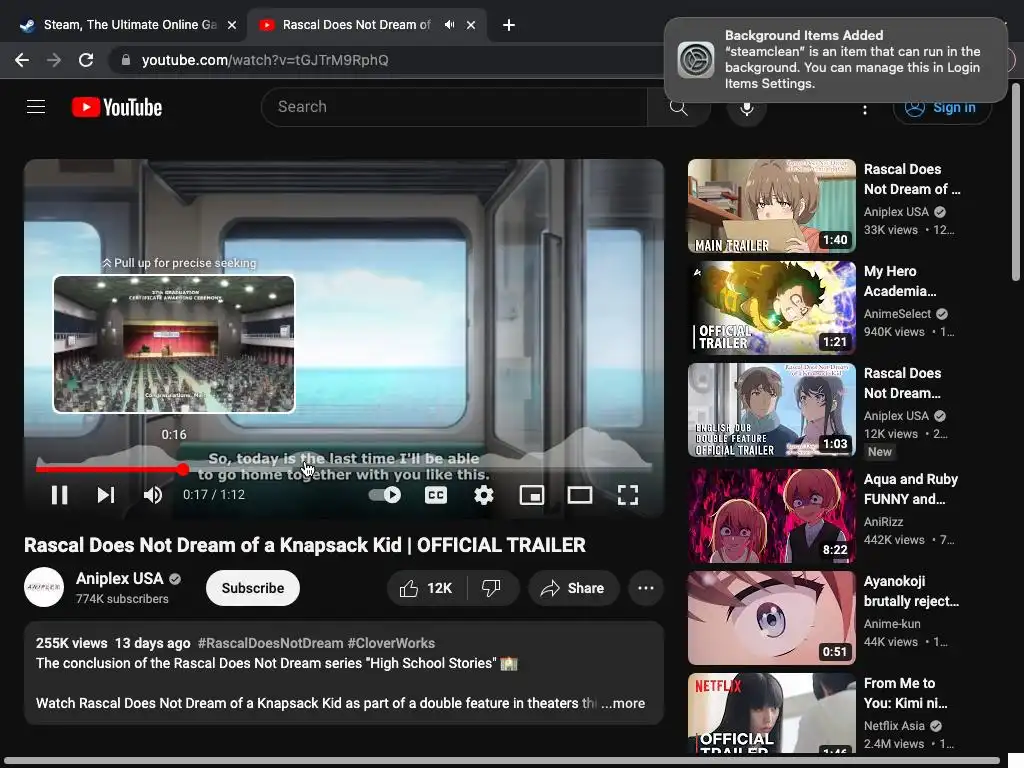Open the YouTube settings three-dot menu
The height and width of the screenshot is (768, 1024).
coord(865,109)
